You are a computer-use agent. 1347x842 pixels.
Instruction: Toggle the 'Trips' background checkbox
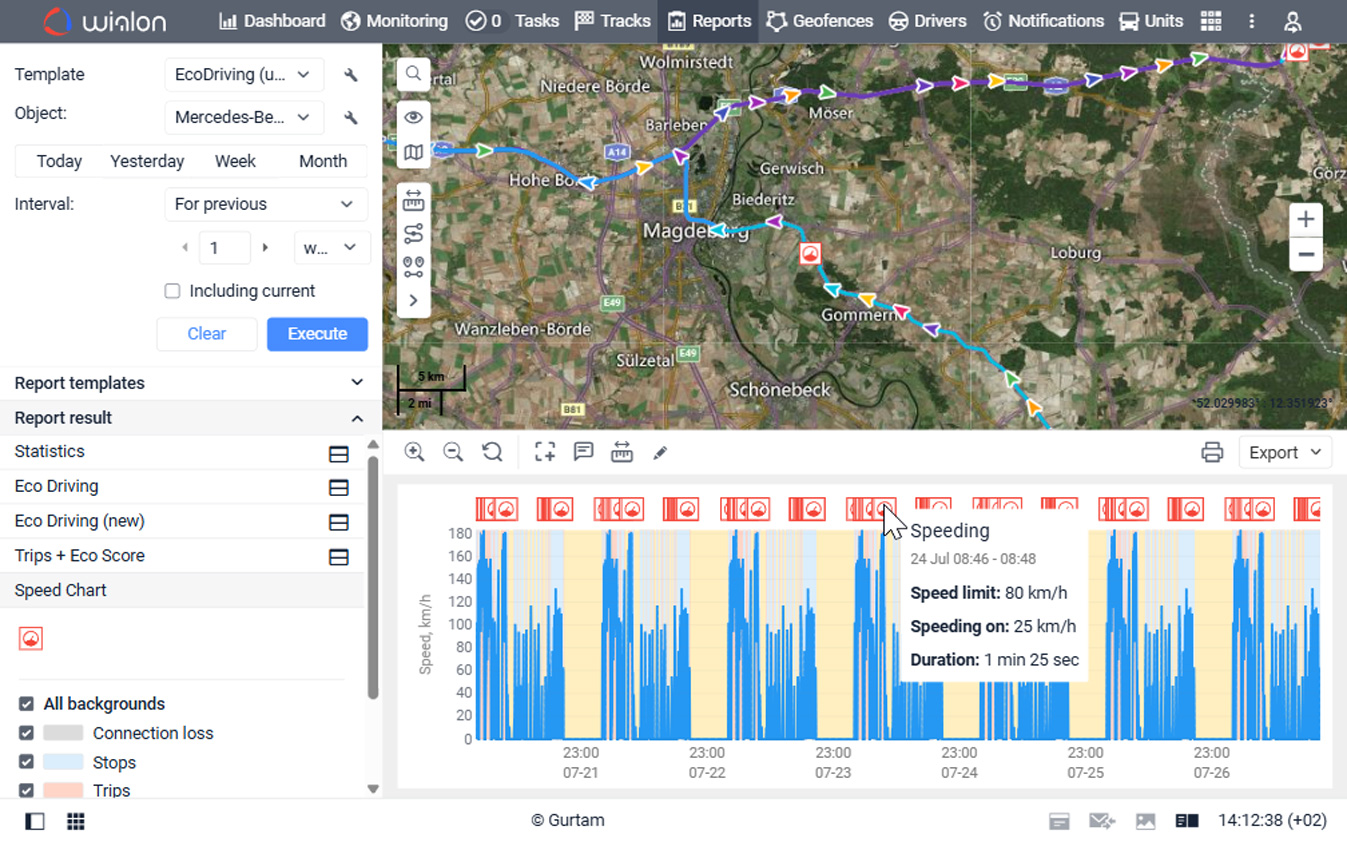point(27,790)
